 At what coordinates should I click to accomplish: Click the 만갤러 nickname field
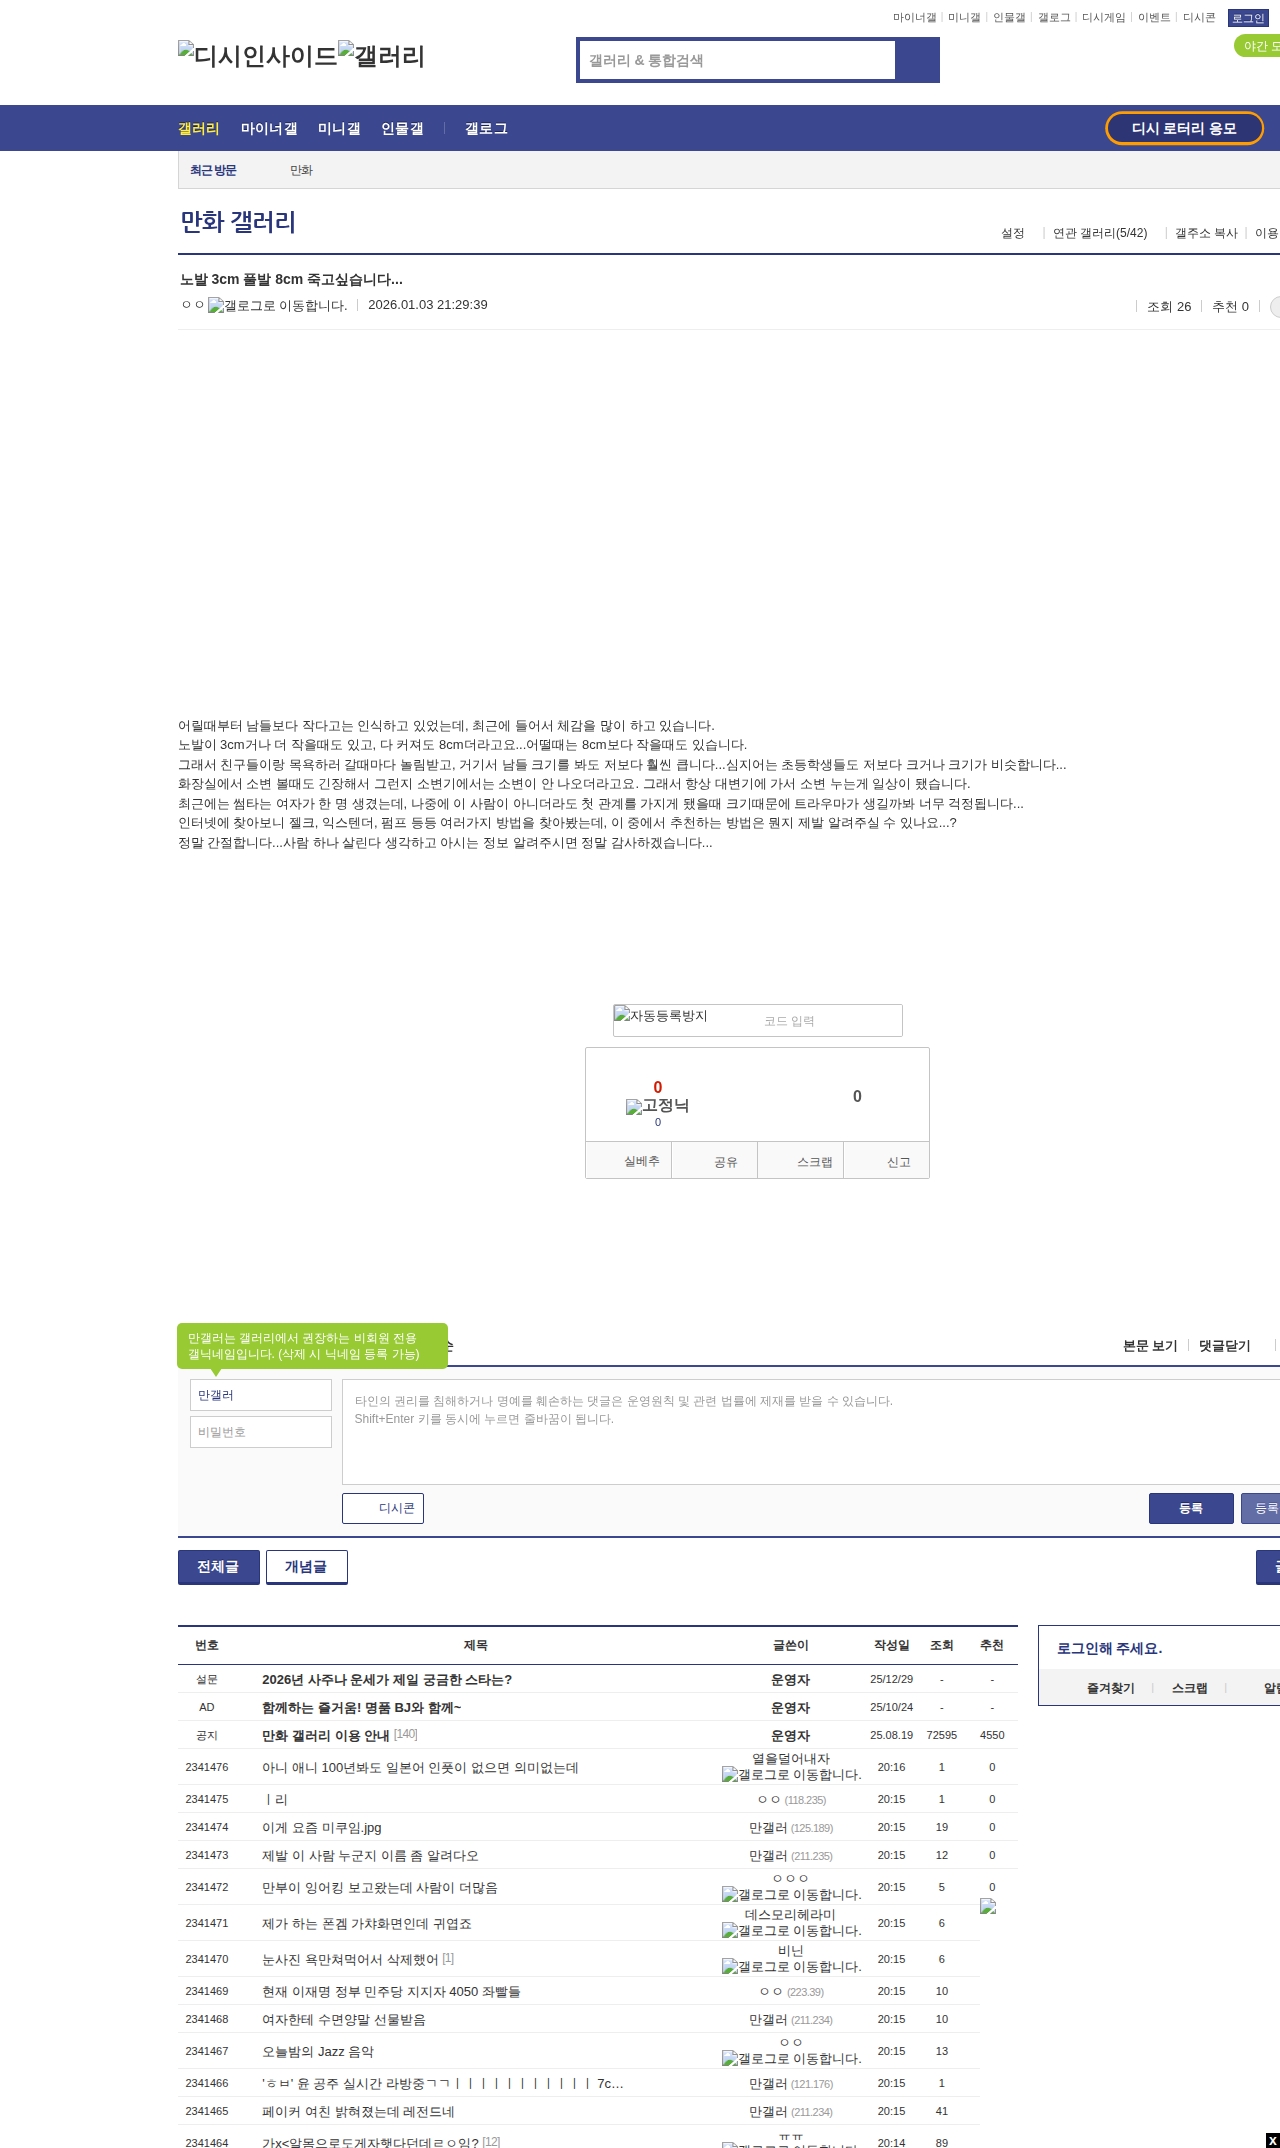click(261, 1395)
